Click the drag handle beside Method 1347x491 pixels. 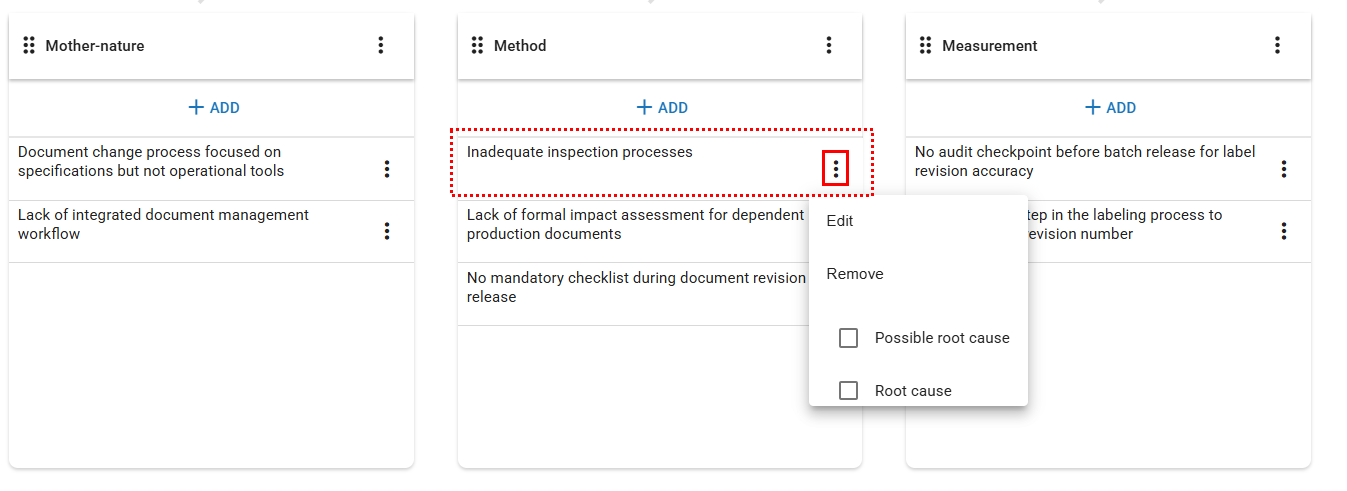[x=478, y=45]
